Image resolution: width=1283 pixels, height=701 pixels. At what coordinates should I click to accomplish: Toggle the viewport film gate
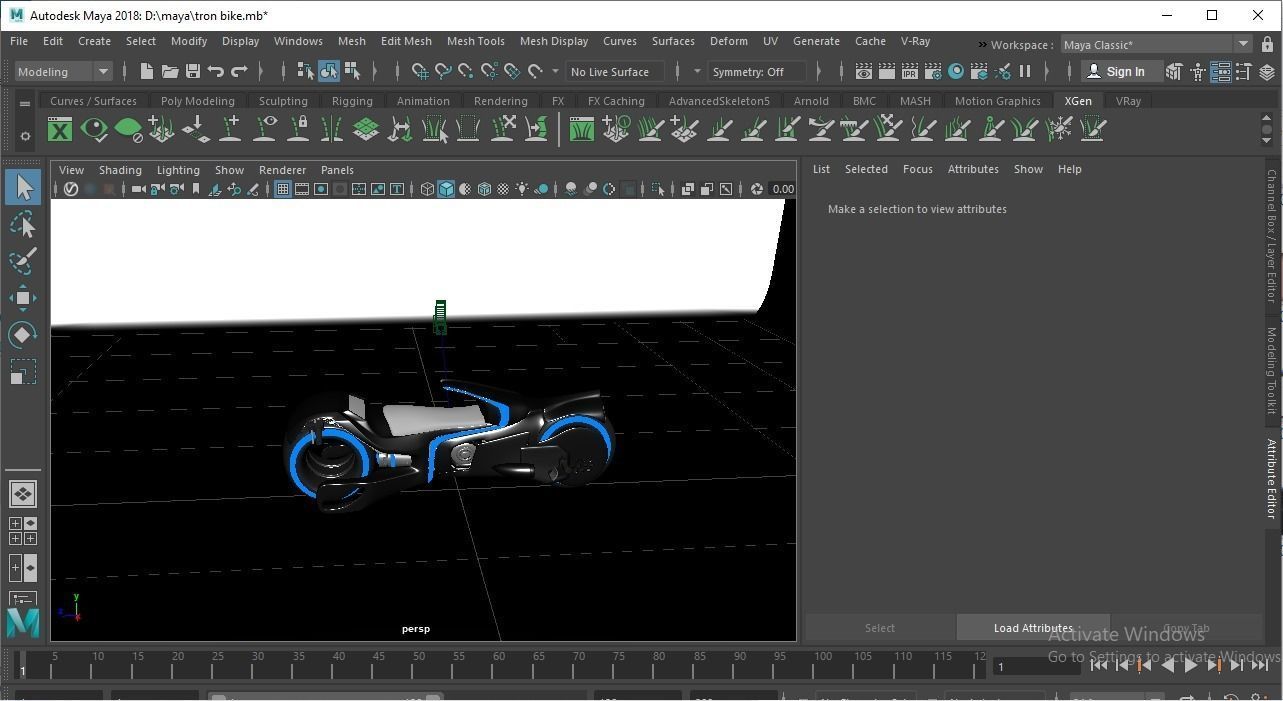(x=302, y=189)
